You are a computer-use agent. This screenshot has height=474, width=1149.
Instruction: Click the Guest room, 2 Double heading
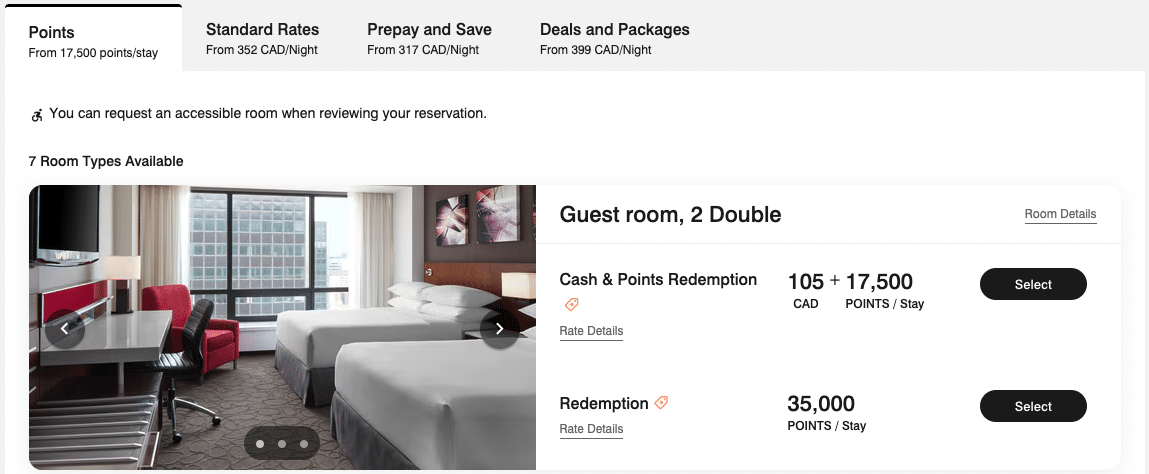click(670, 214)
